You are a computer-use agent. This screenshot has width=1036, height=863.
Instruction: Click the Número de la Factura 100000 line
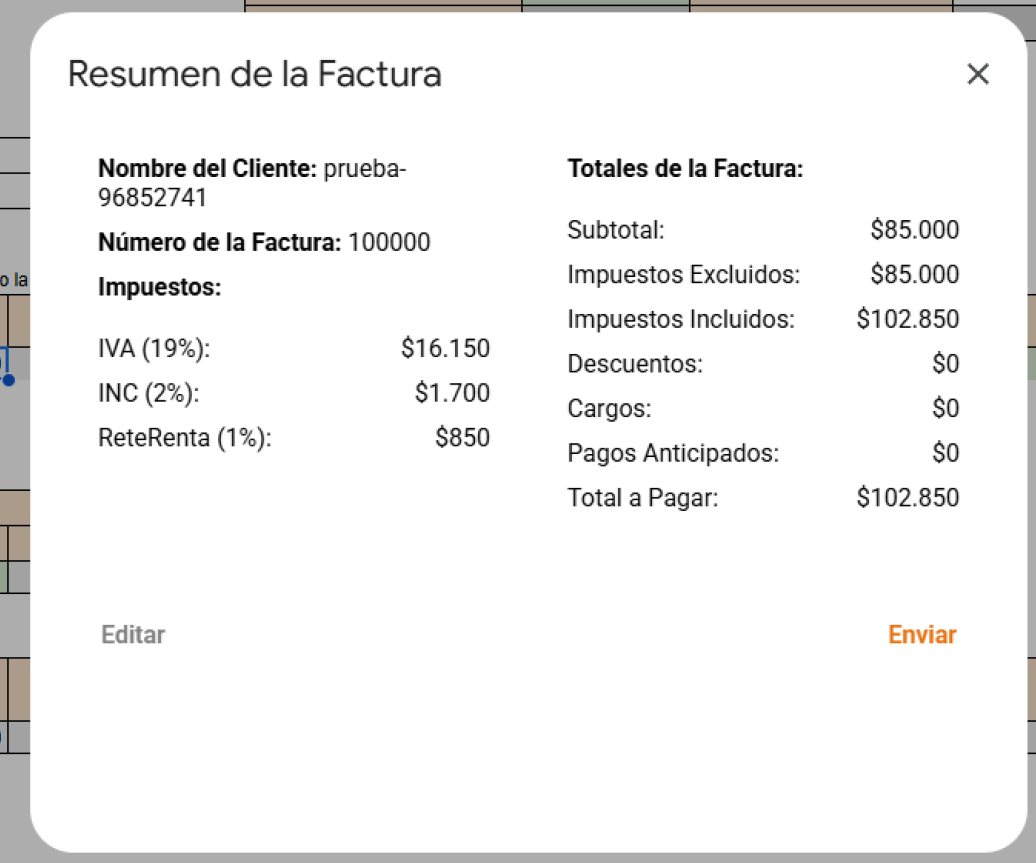coord(264,242)
